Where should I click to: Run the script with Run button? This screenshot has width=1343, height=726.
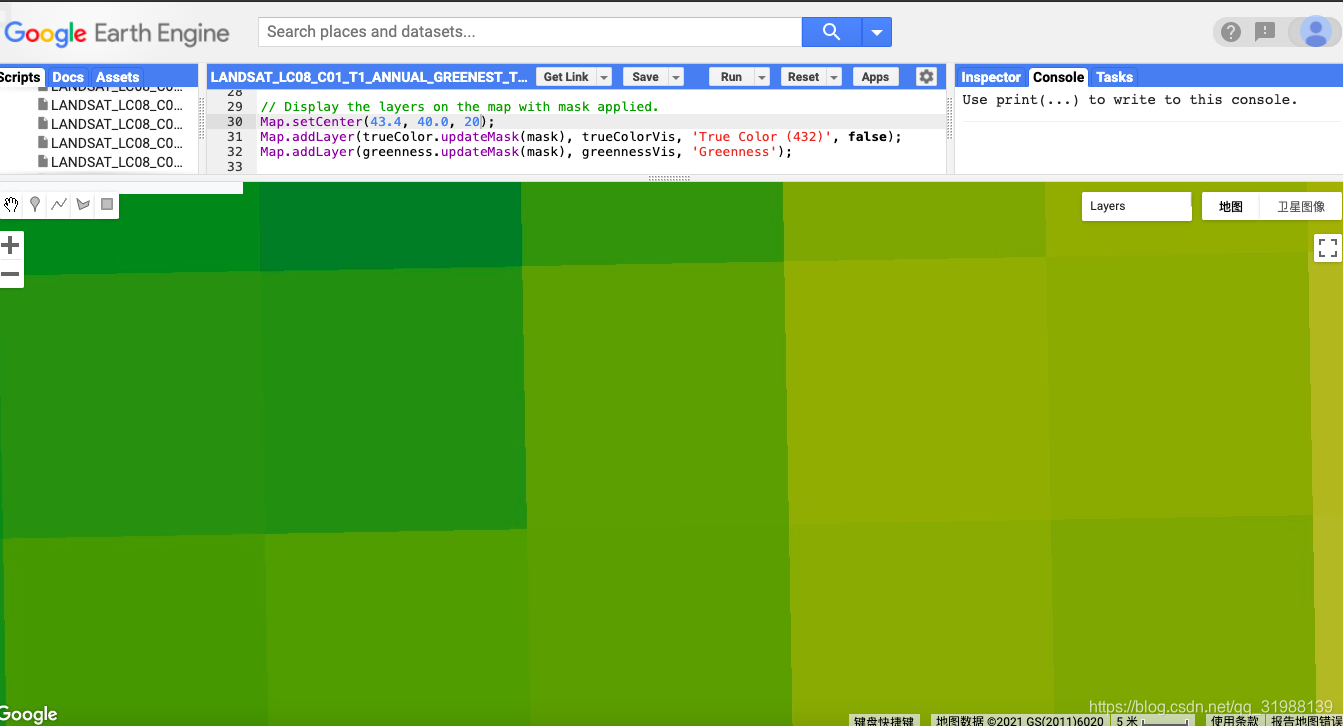click(x=732, y=77)
